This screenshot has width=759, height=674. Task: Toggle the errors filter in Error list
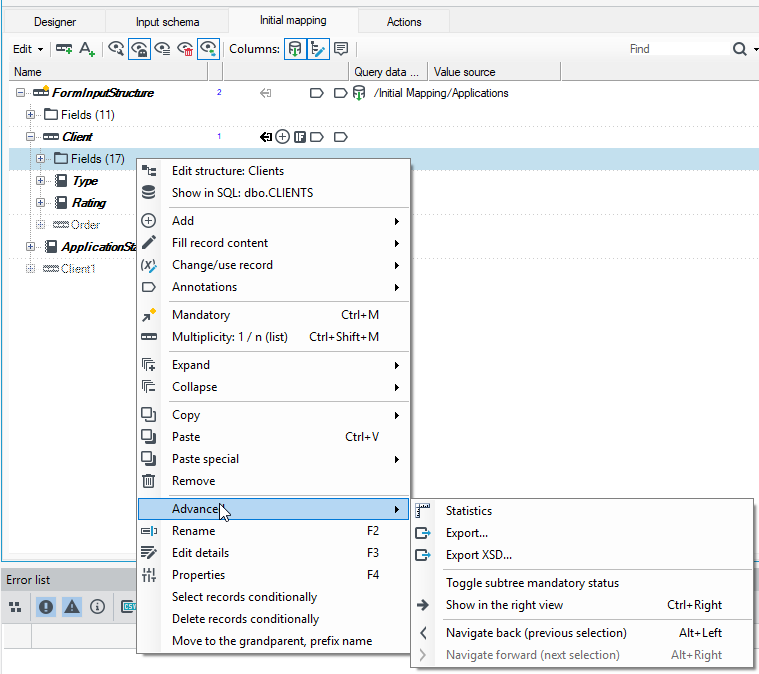point(46,607)
